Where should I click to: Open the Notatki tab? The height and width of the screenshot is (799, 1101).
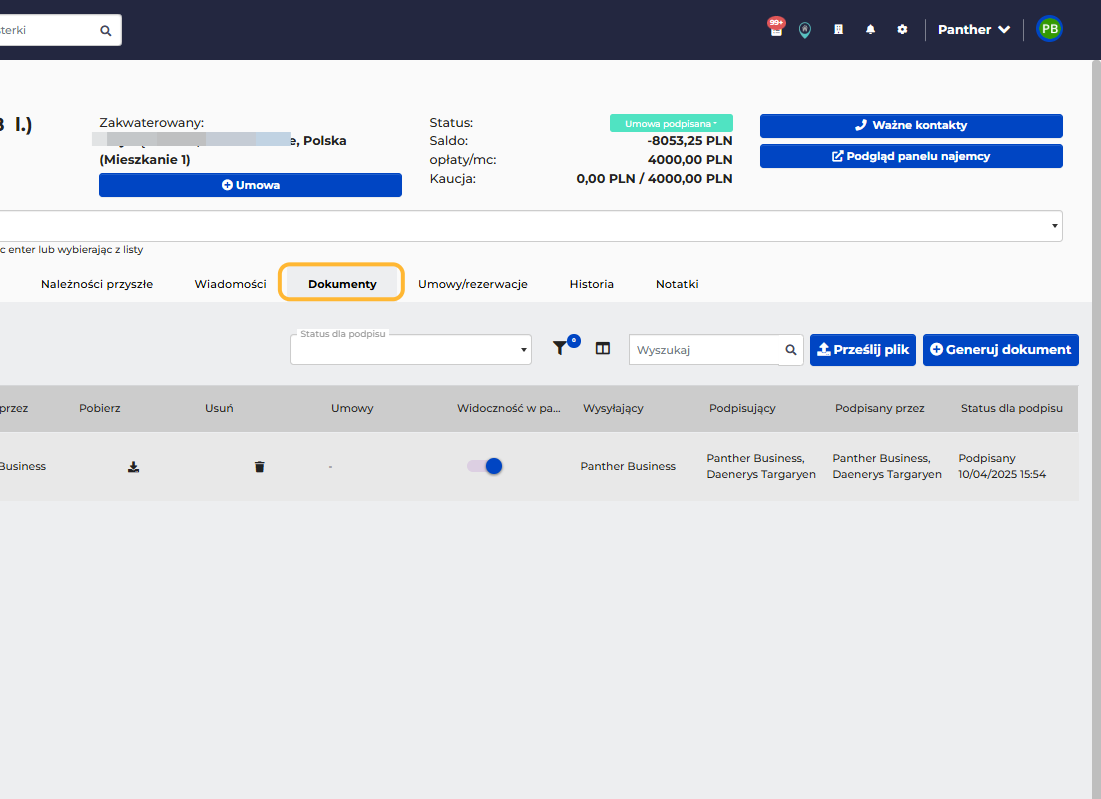(677, 284)
